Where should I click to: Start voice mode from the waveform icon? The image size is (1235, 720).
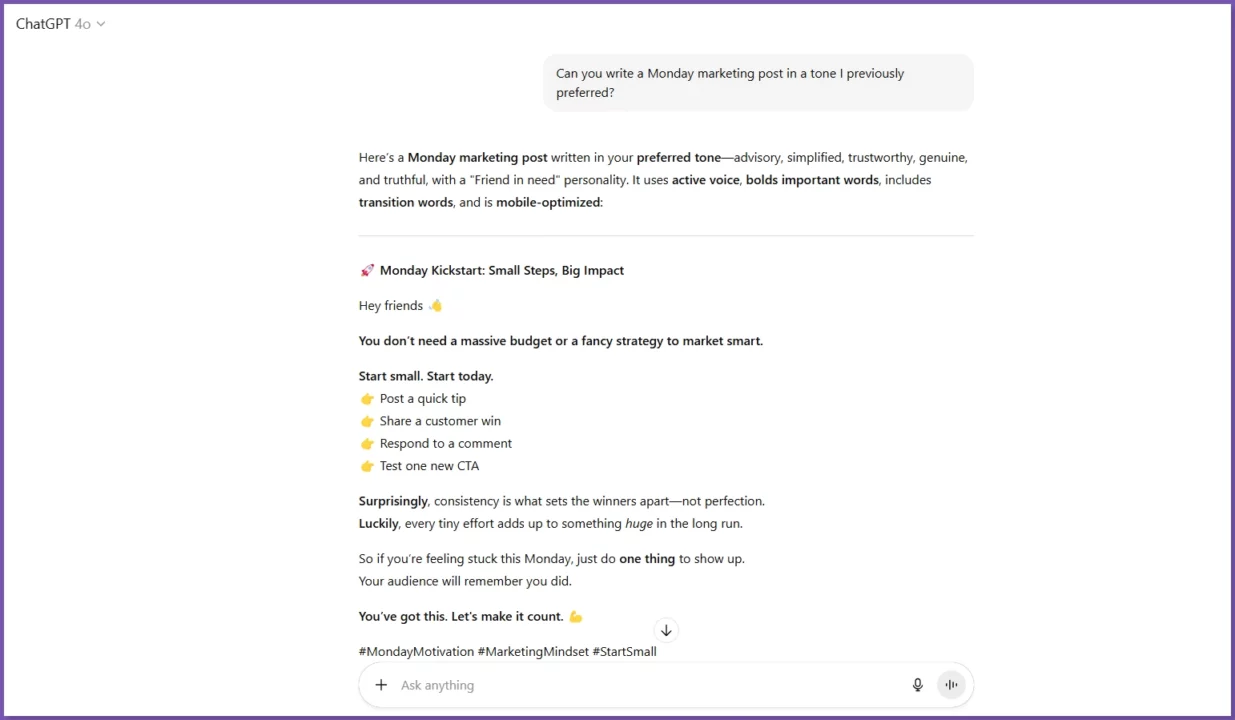[950, 684]
